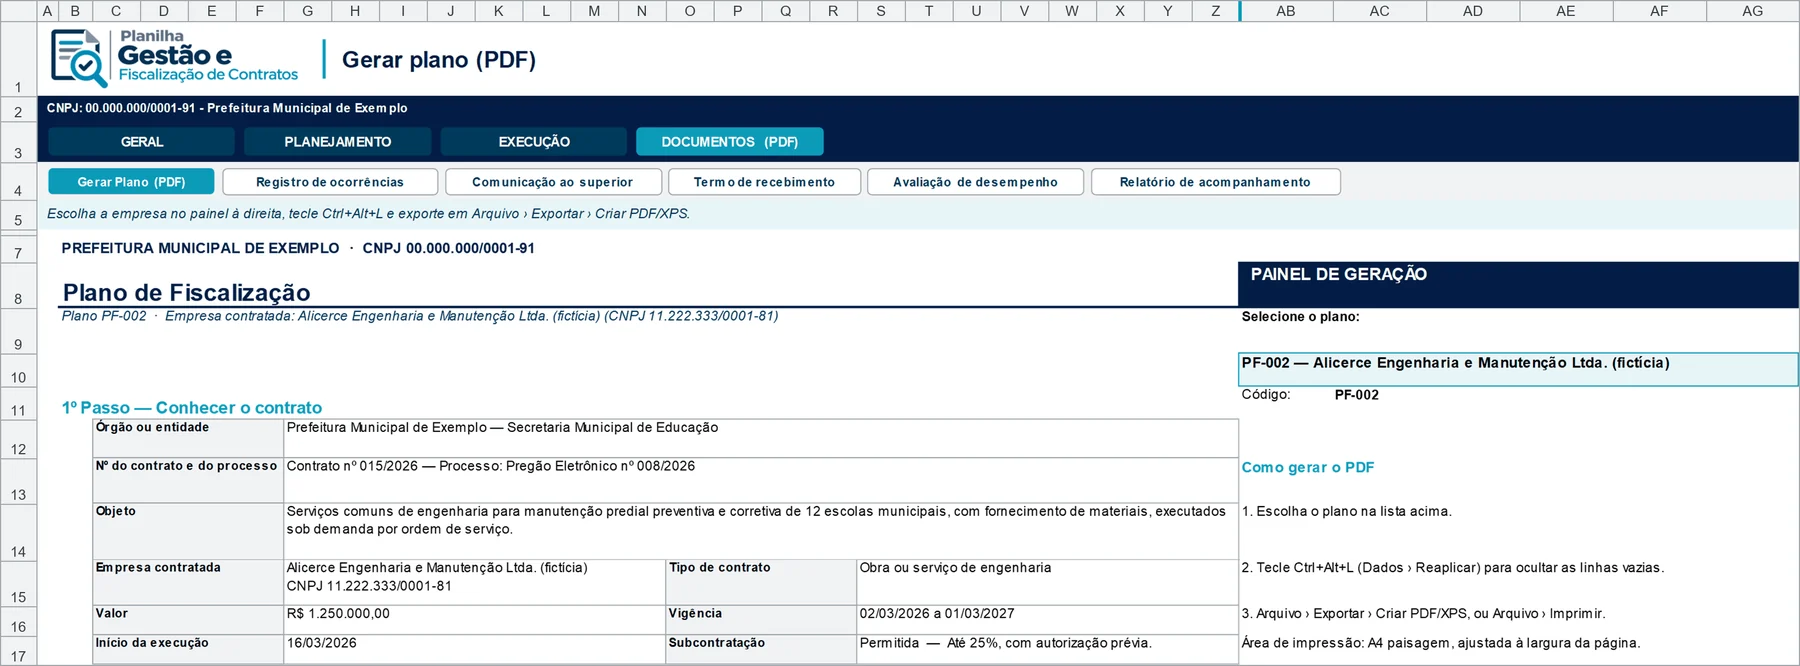Screen dimensions: 1800x666
Task: Select column header AB
Action: tap(1286, 11)
